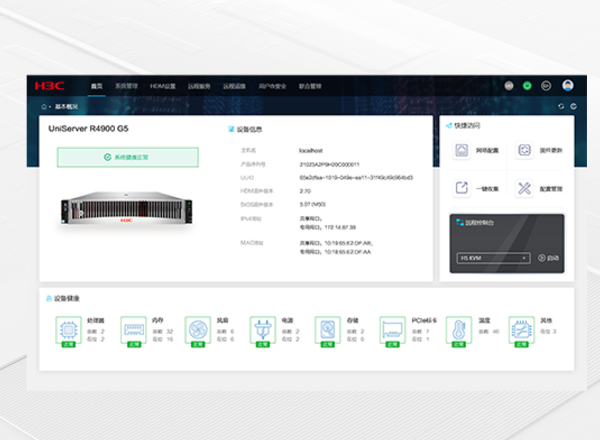
Task: Click the 其他 label text
Action: click(x=546, y=320)
